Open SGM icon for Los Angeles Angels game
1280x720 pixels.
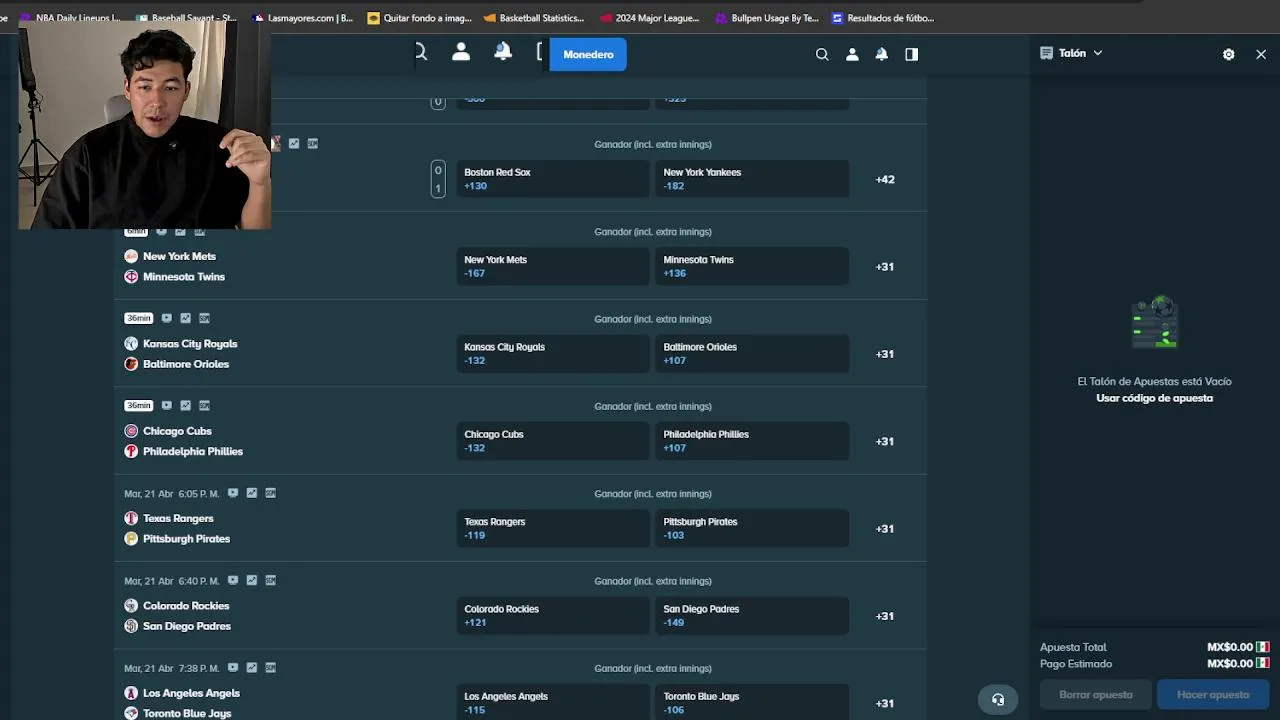click(271, 667)
